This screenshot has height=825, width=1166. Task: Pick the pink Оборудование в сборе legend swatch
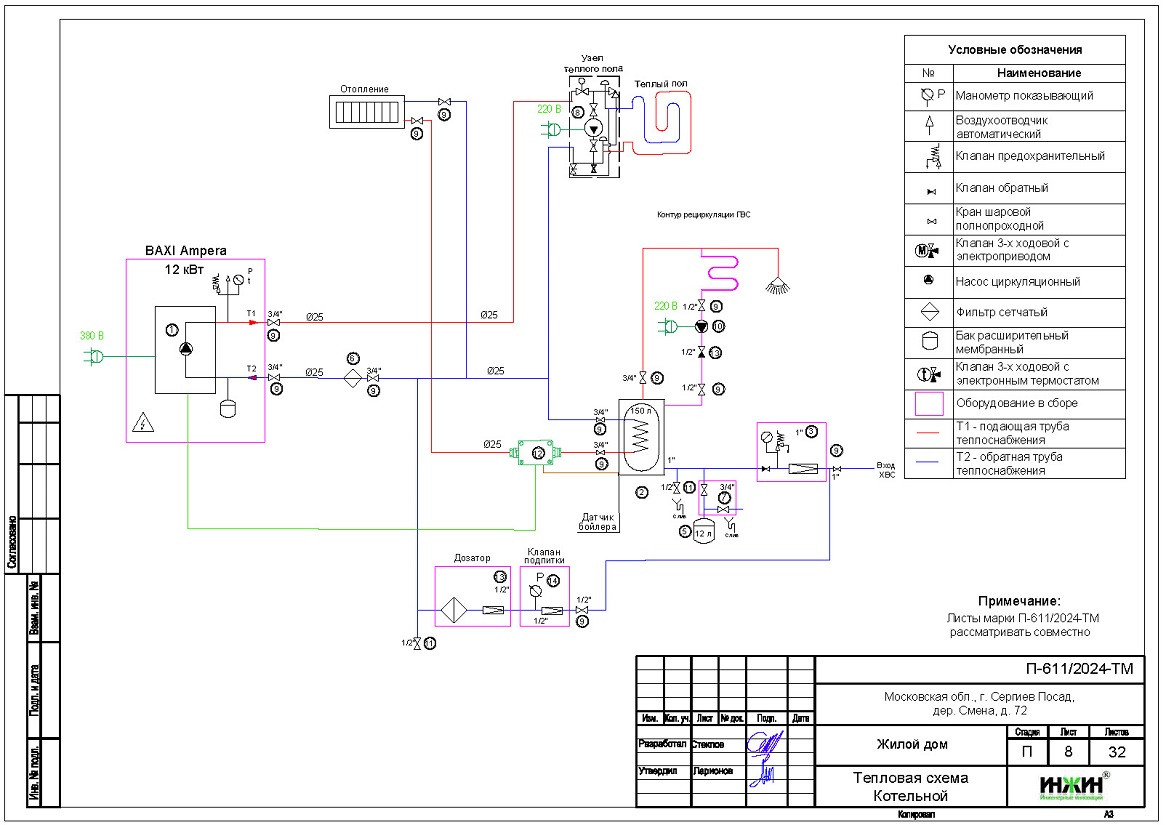[x=929, y=403]
